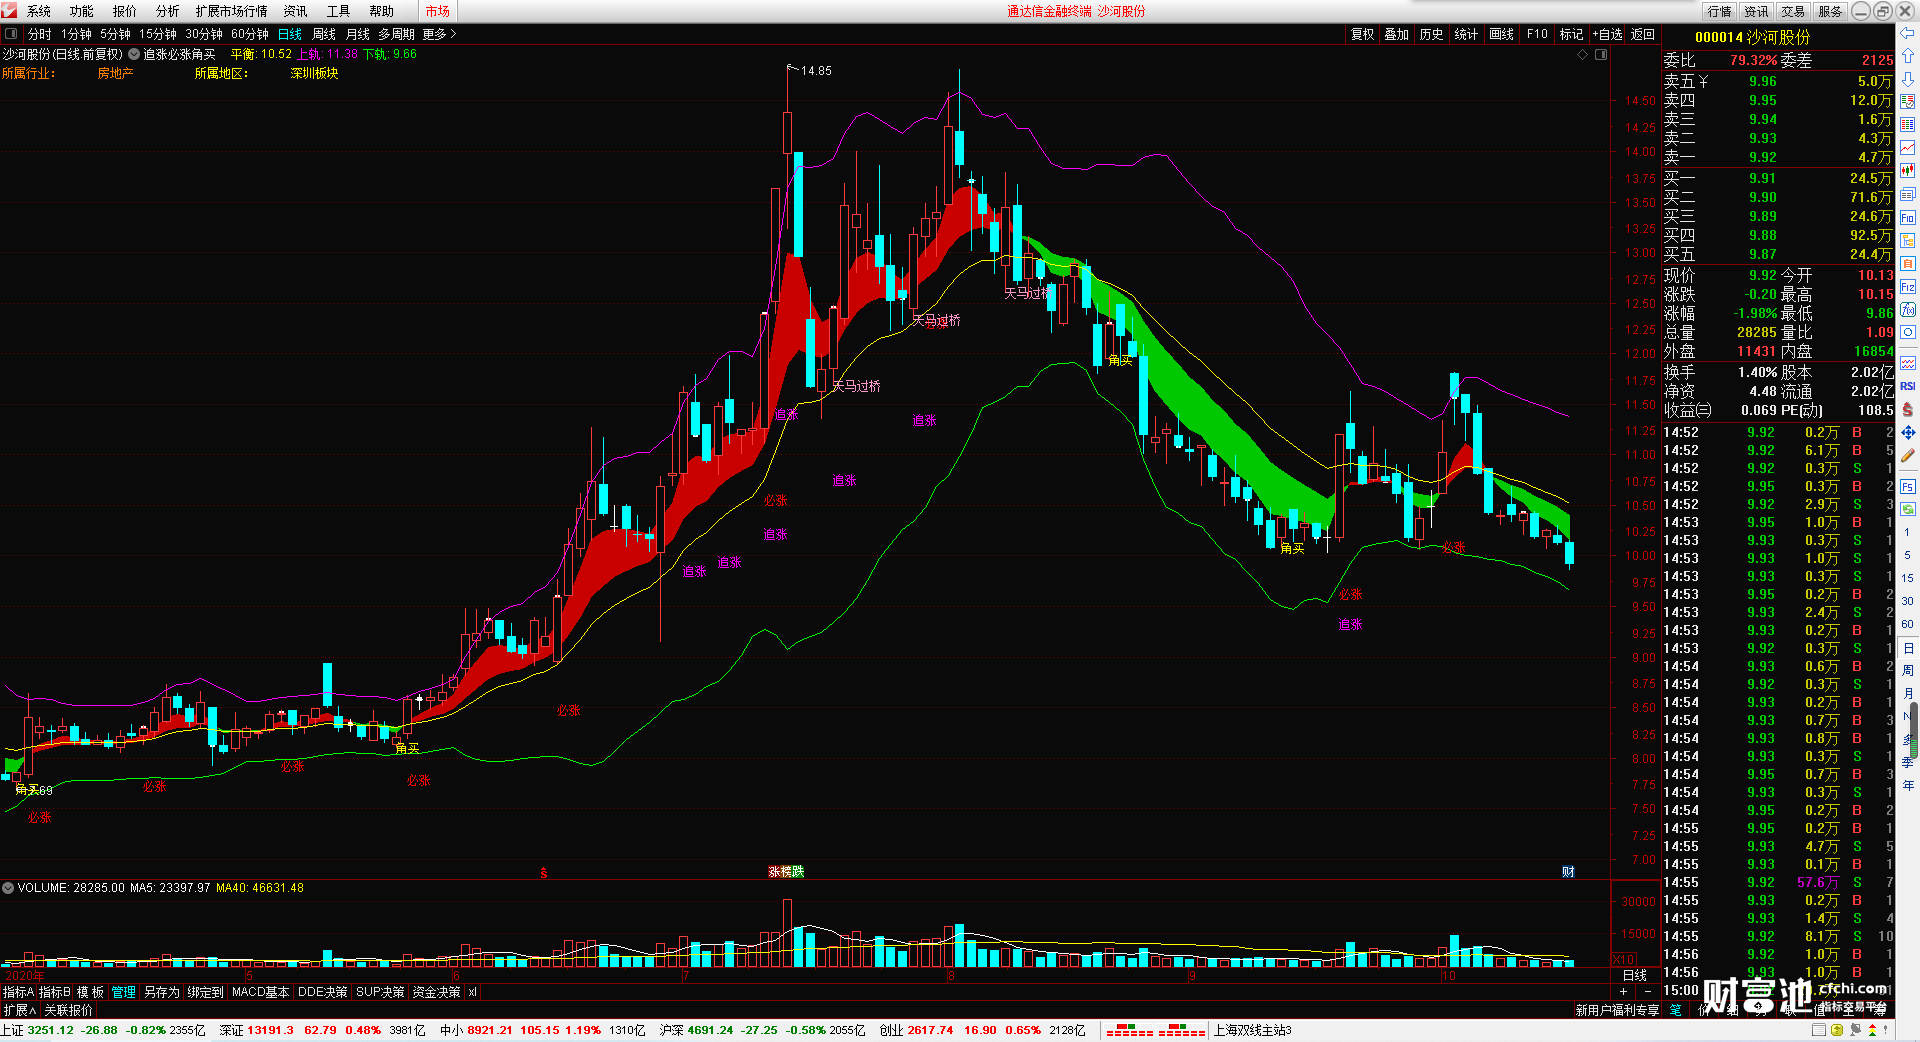1920x1042 pixels.
Task: Click the 财 marker on the chart
Action: click(1568, 872)
